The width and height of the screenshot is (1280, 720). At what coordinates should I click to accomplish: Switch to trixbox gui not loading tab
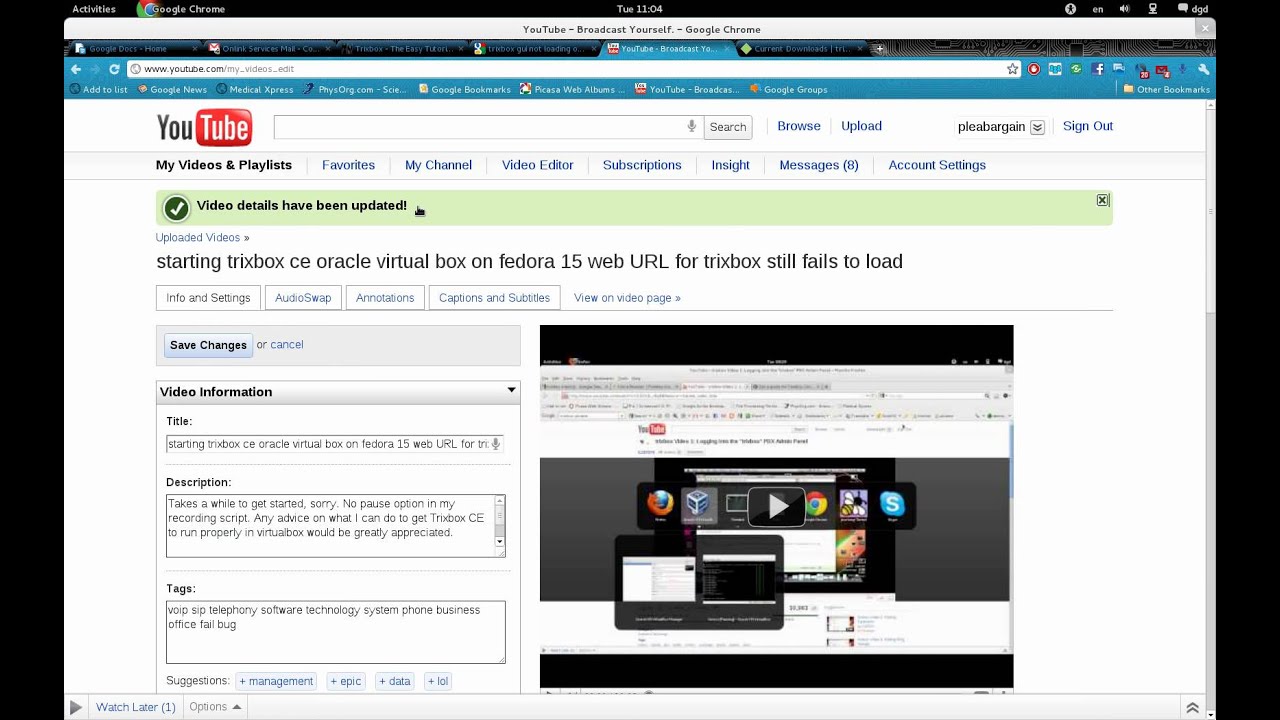535,48
